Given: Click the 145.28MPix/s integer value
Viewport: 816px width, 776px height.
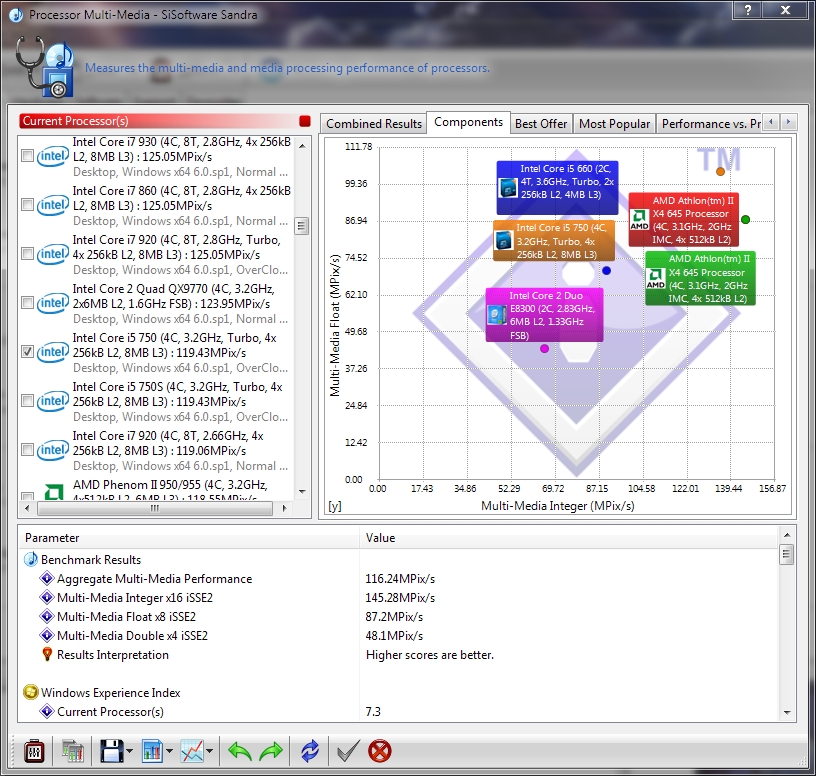Looking at the screenshot, I should click(x=400, y=597).
